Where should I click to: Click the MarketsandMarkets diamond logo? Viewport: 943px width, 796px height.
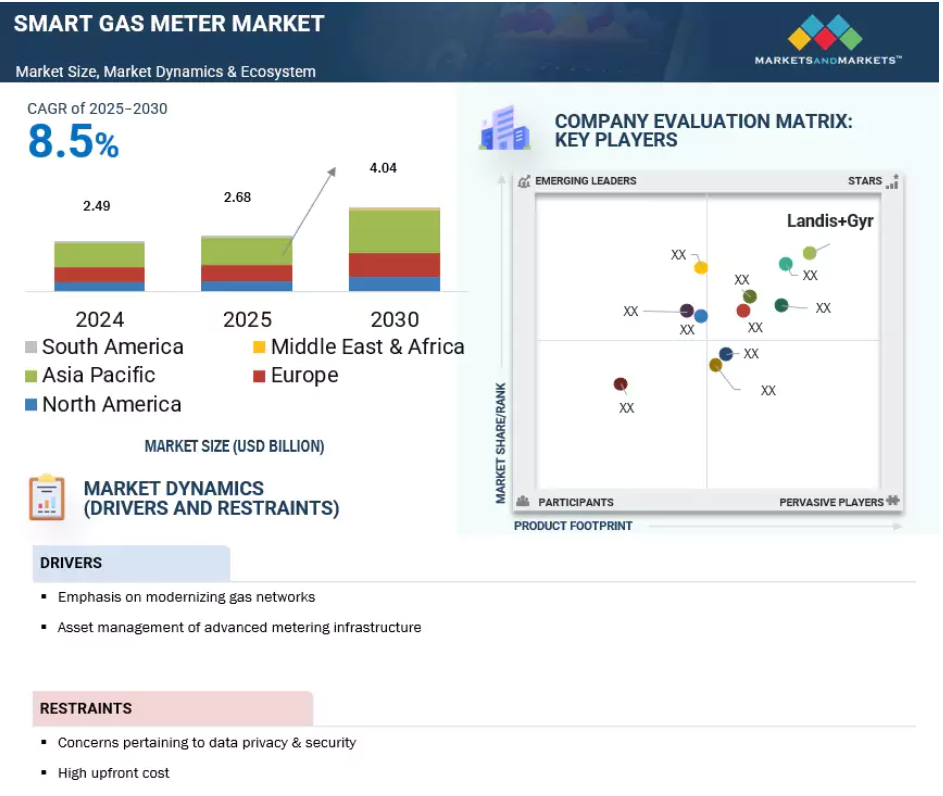[x=825, y=32]
